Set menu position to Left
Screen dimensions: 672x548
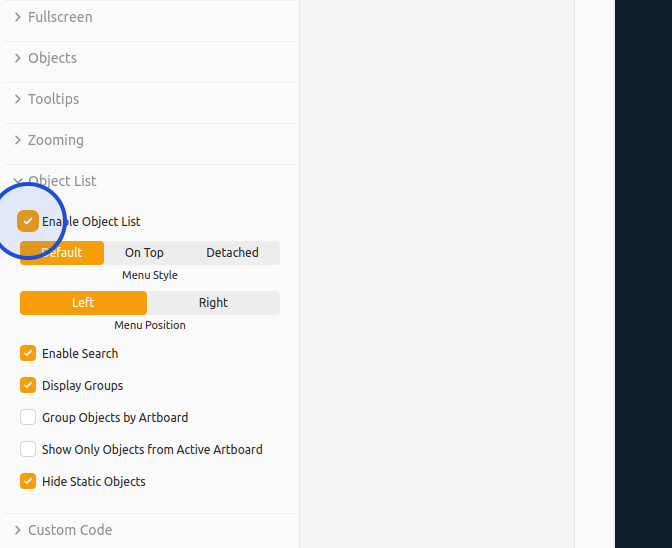tap(83, 303)
